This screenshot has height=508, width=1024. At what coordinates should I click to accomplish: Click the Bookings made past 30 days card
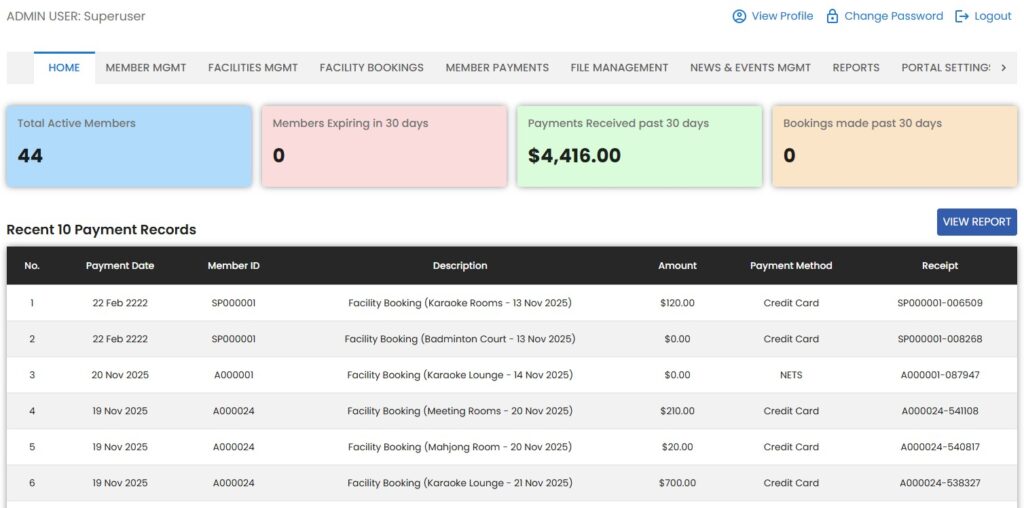894,146
